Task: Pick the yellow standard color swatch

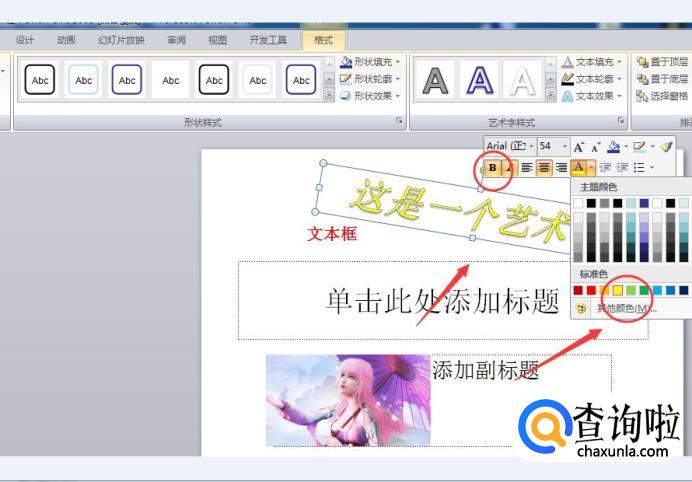Action: [x=618, y=290]
